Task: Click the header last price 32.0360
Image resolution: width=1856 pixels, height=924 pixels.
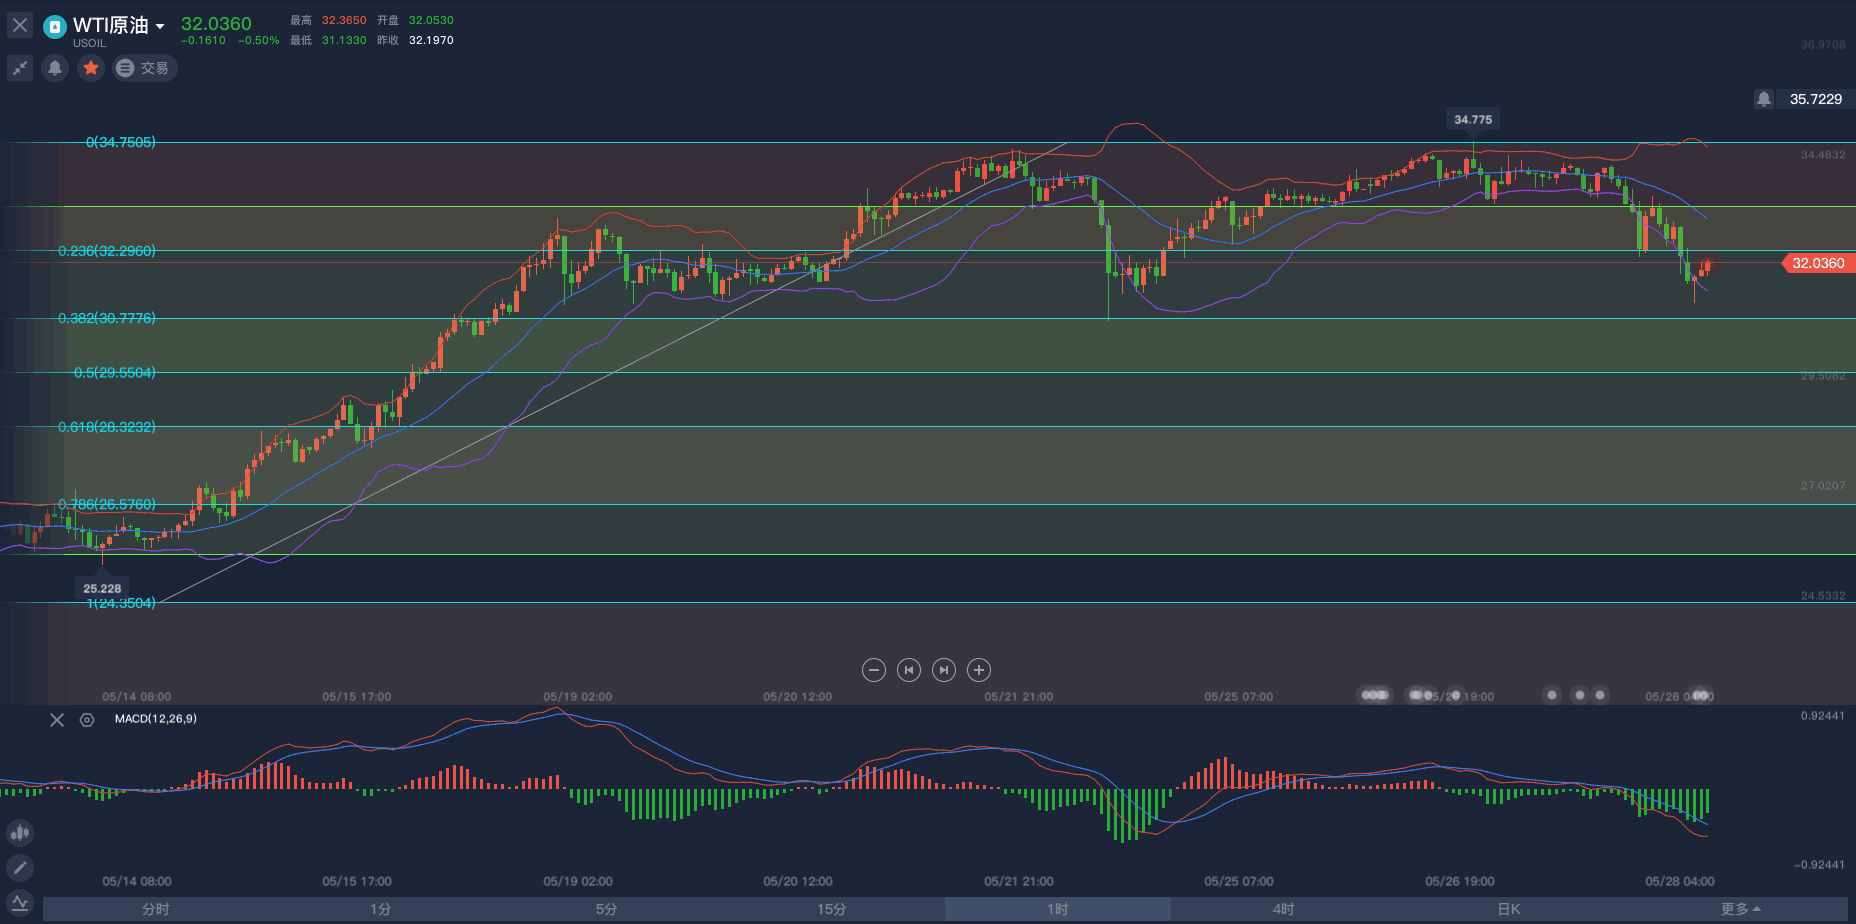Action: (x=216, y=23)
